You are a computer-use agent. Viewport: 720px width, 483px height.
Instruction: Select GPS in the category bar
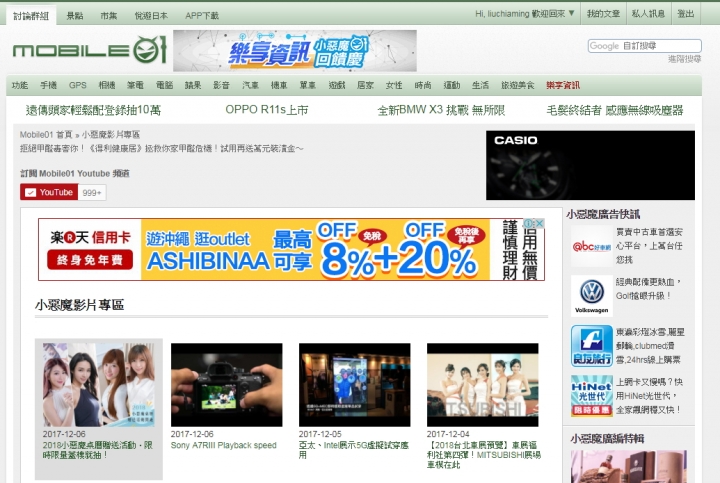[78, 85]
